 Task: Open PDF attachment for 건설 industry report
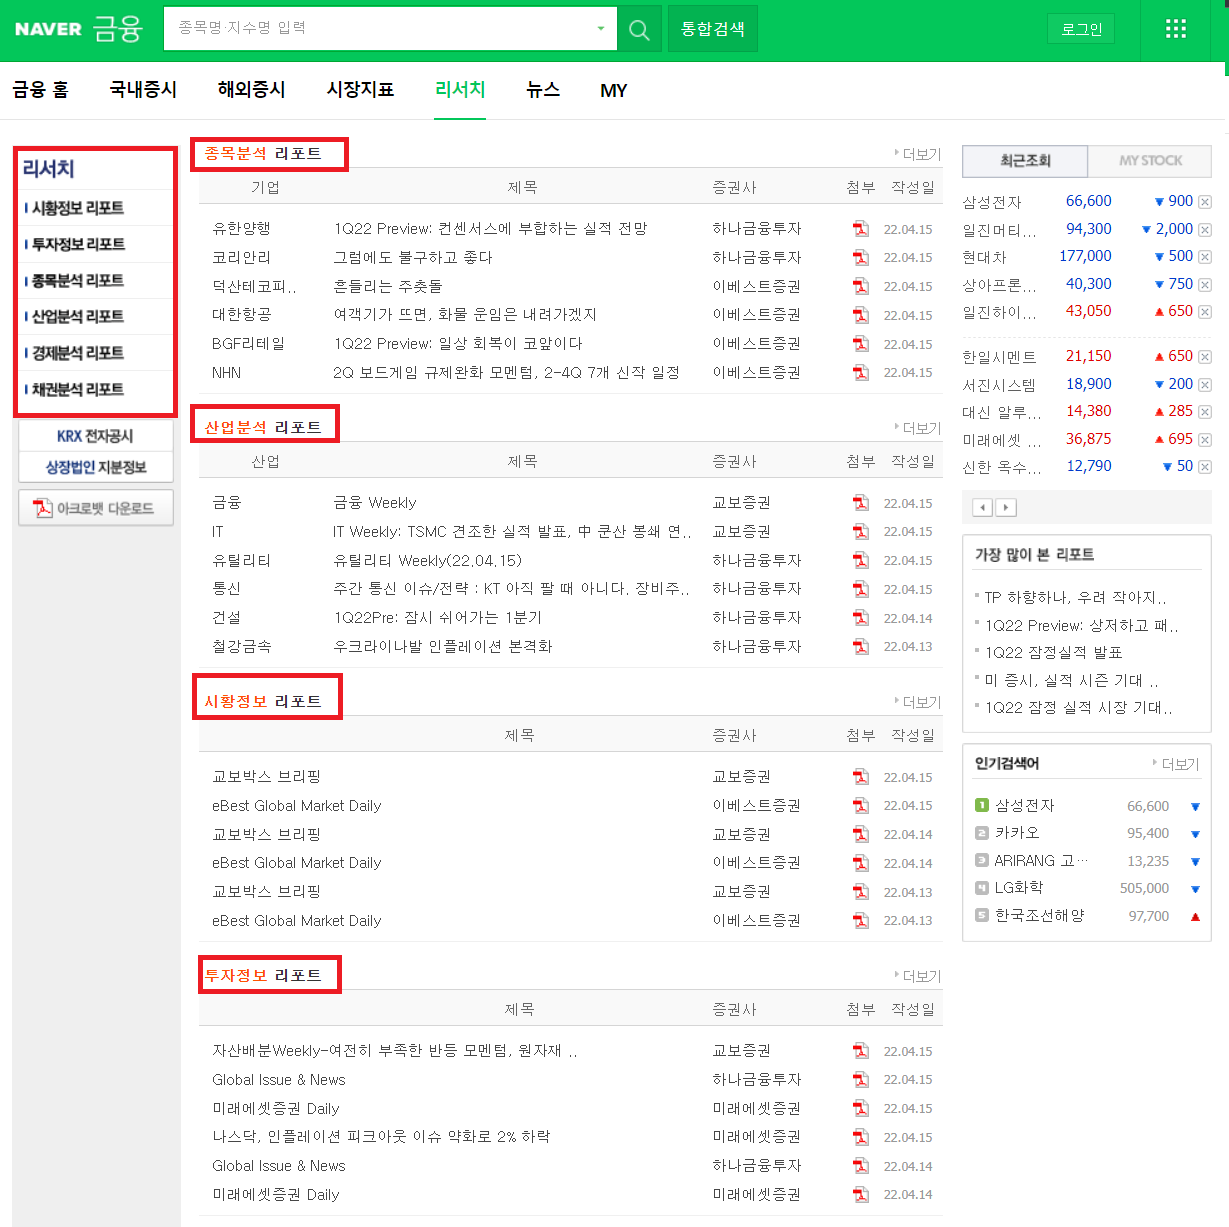pyautogui.click(x=860, y=618)
